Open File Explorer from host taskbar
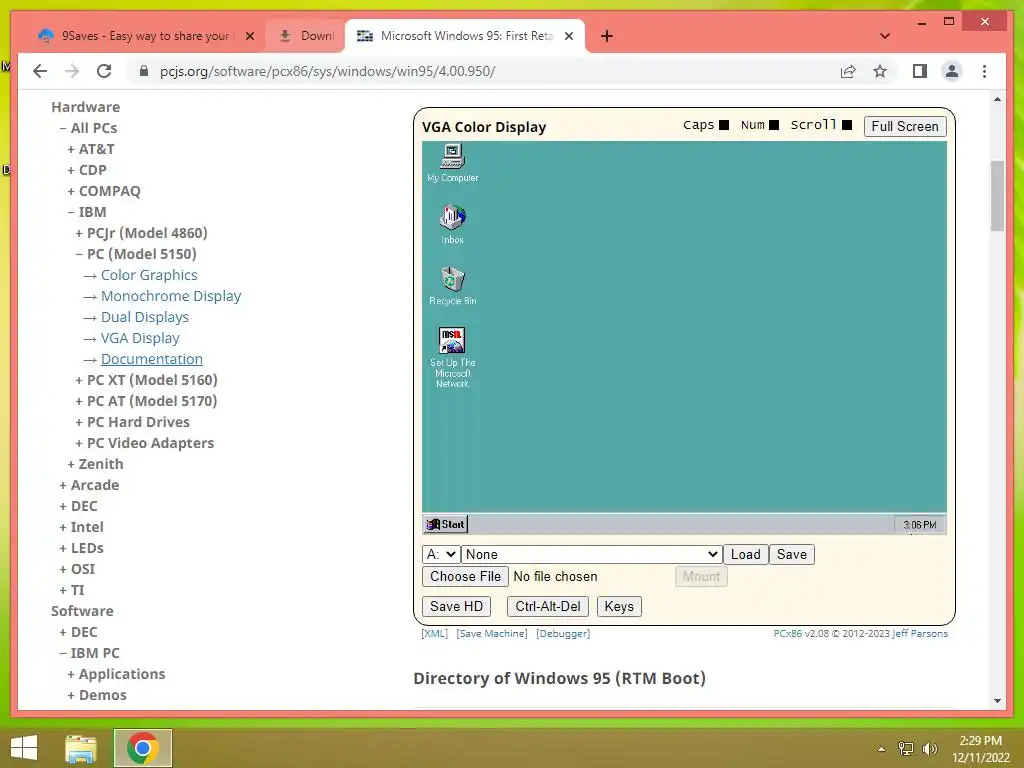Image resolution: width=1024 pixels, height=768 pixels. 81,748
